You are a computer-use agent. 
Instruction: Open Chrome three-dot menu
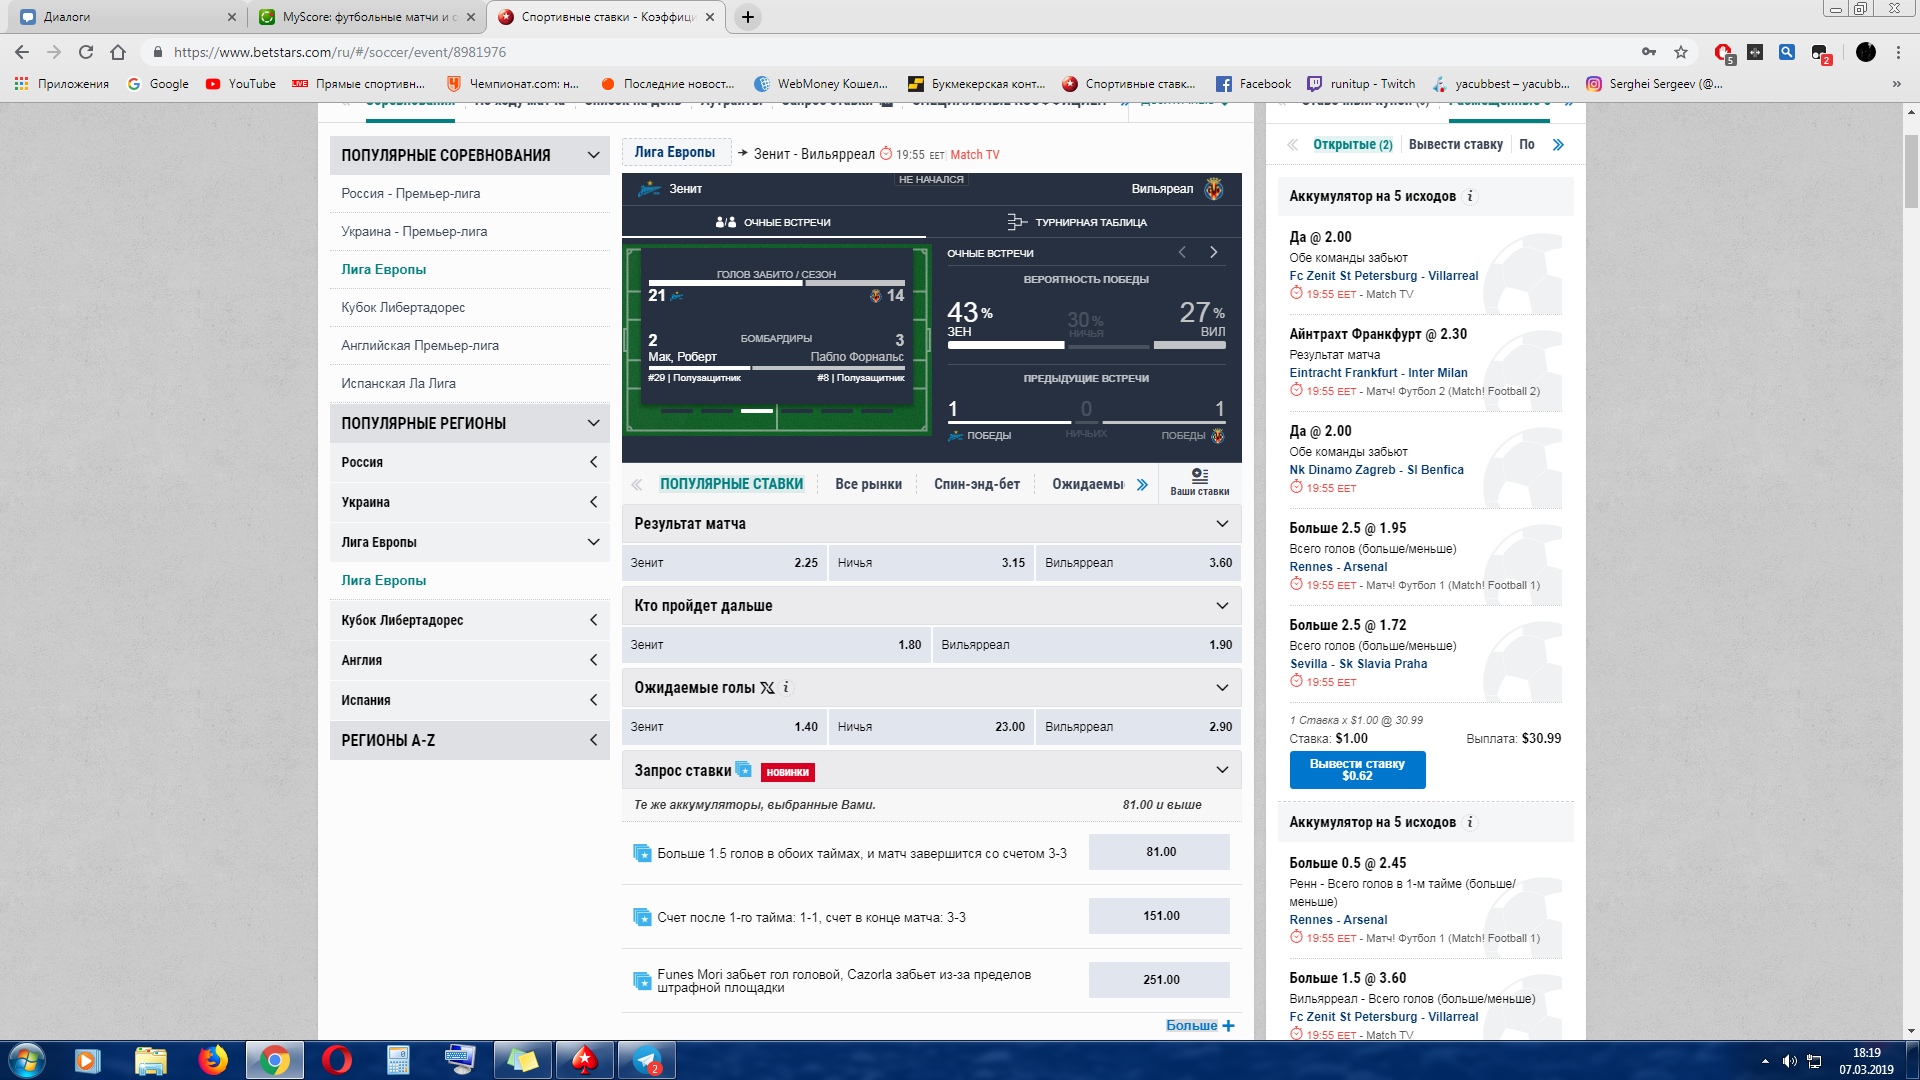click(x=1898, y=52)
